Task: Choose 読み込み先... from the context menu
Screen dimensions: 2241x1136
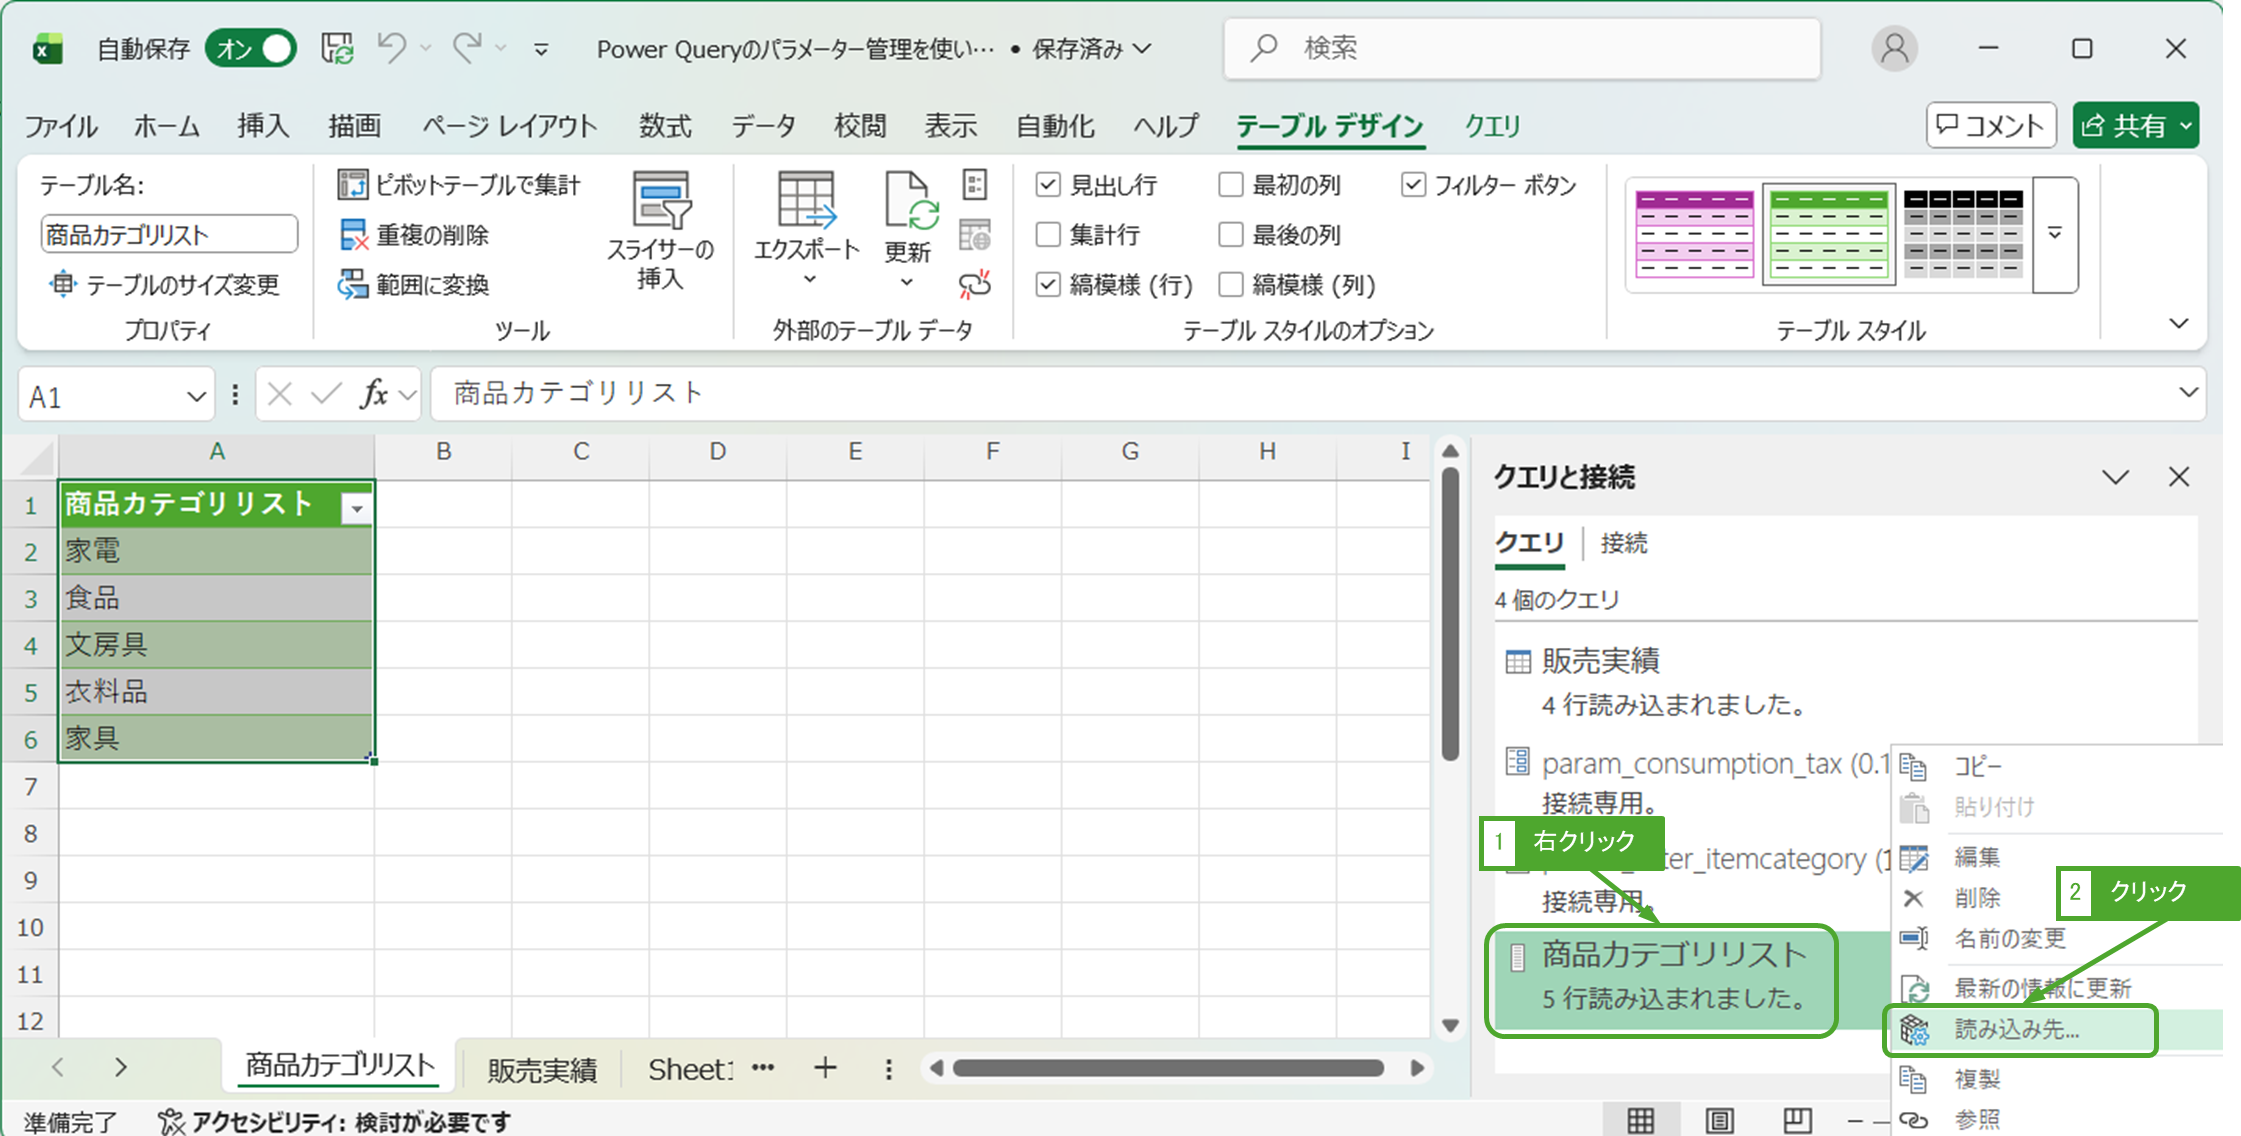Action: pyautogui.click(x=2017, y=1030)
